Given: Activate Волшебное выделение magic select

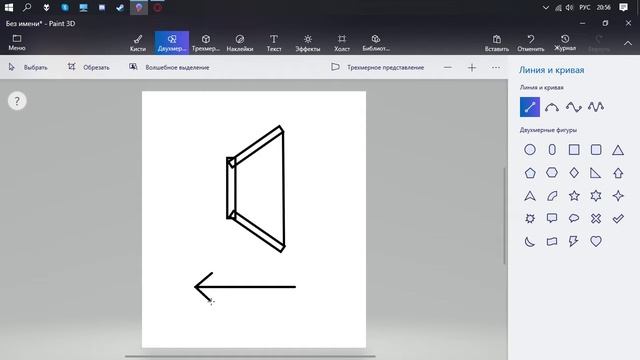Looking at the screenshot, I should (169, 67).
